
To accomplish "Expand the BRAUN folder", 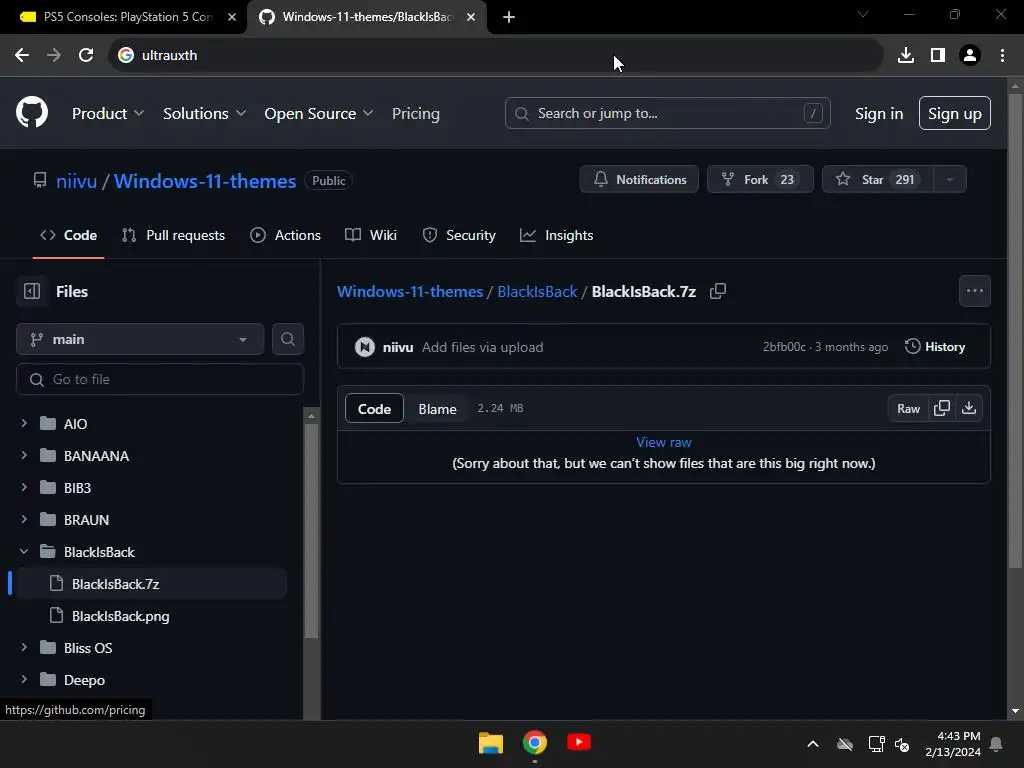I will (24, 519).
